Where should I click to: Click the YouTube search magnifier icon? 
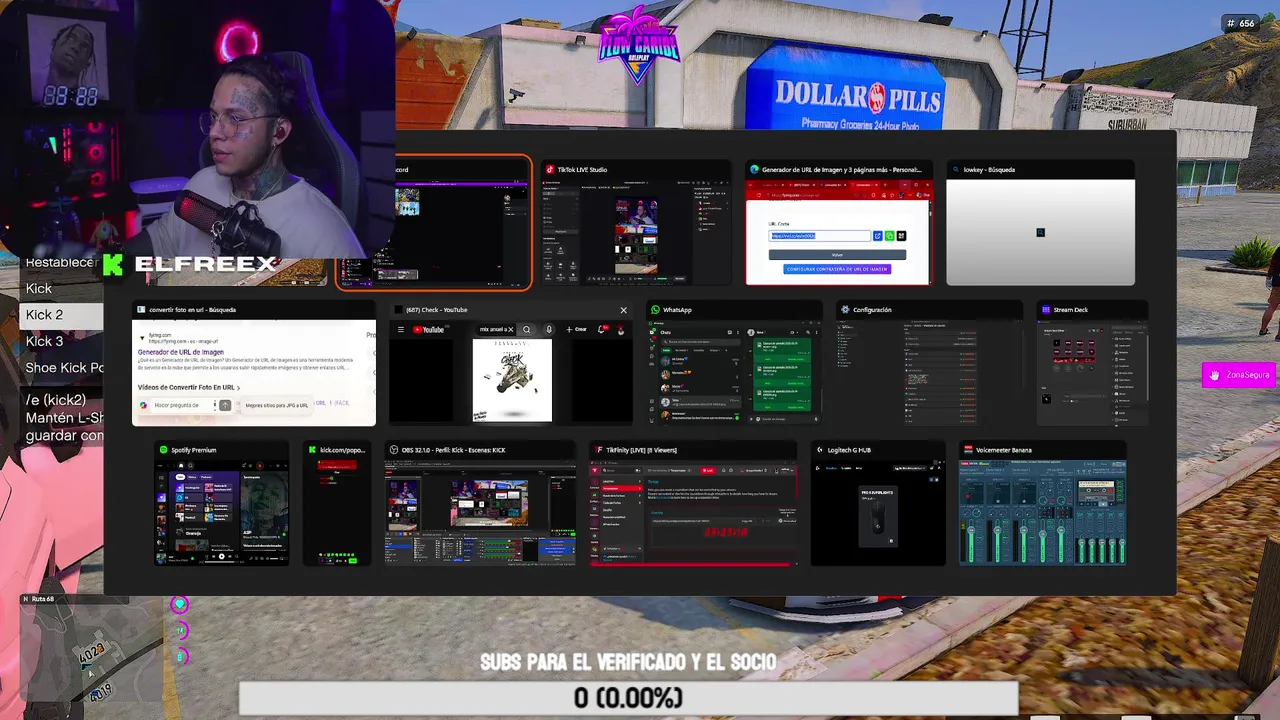527,329
